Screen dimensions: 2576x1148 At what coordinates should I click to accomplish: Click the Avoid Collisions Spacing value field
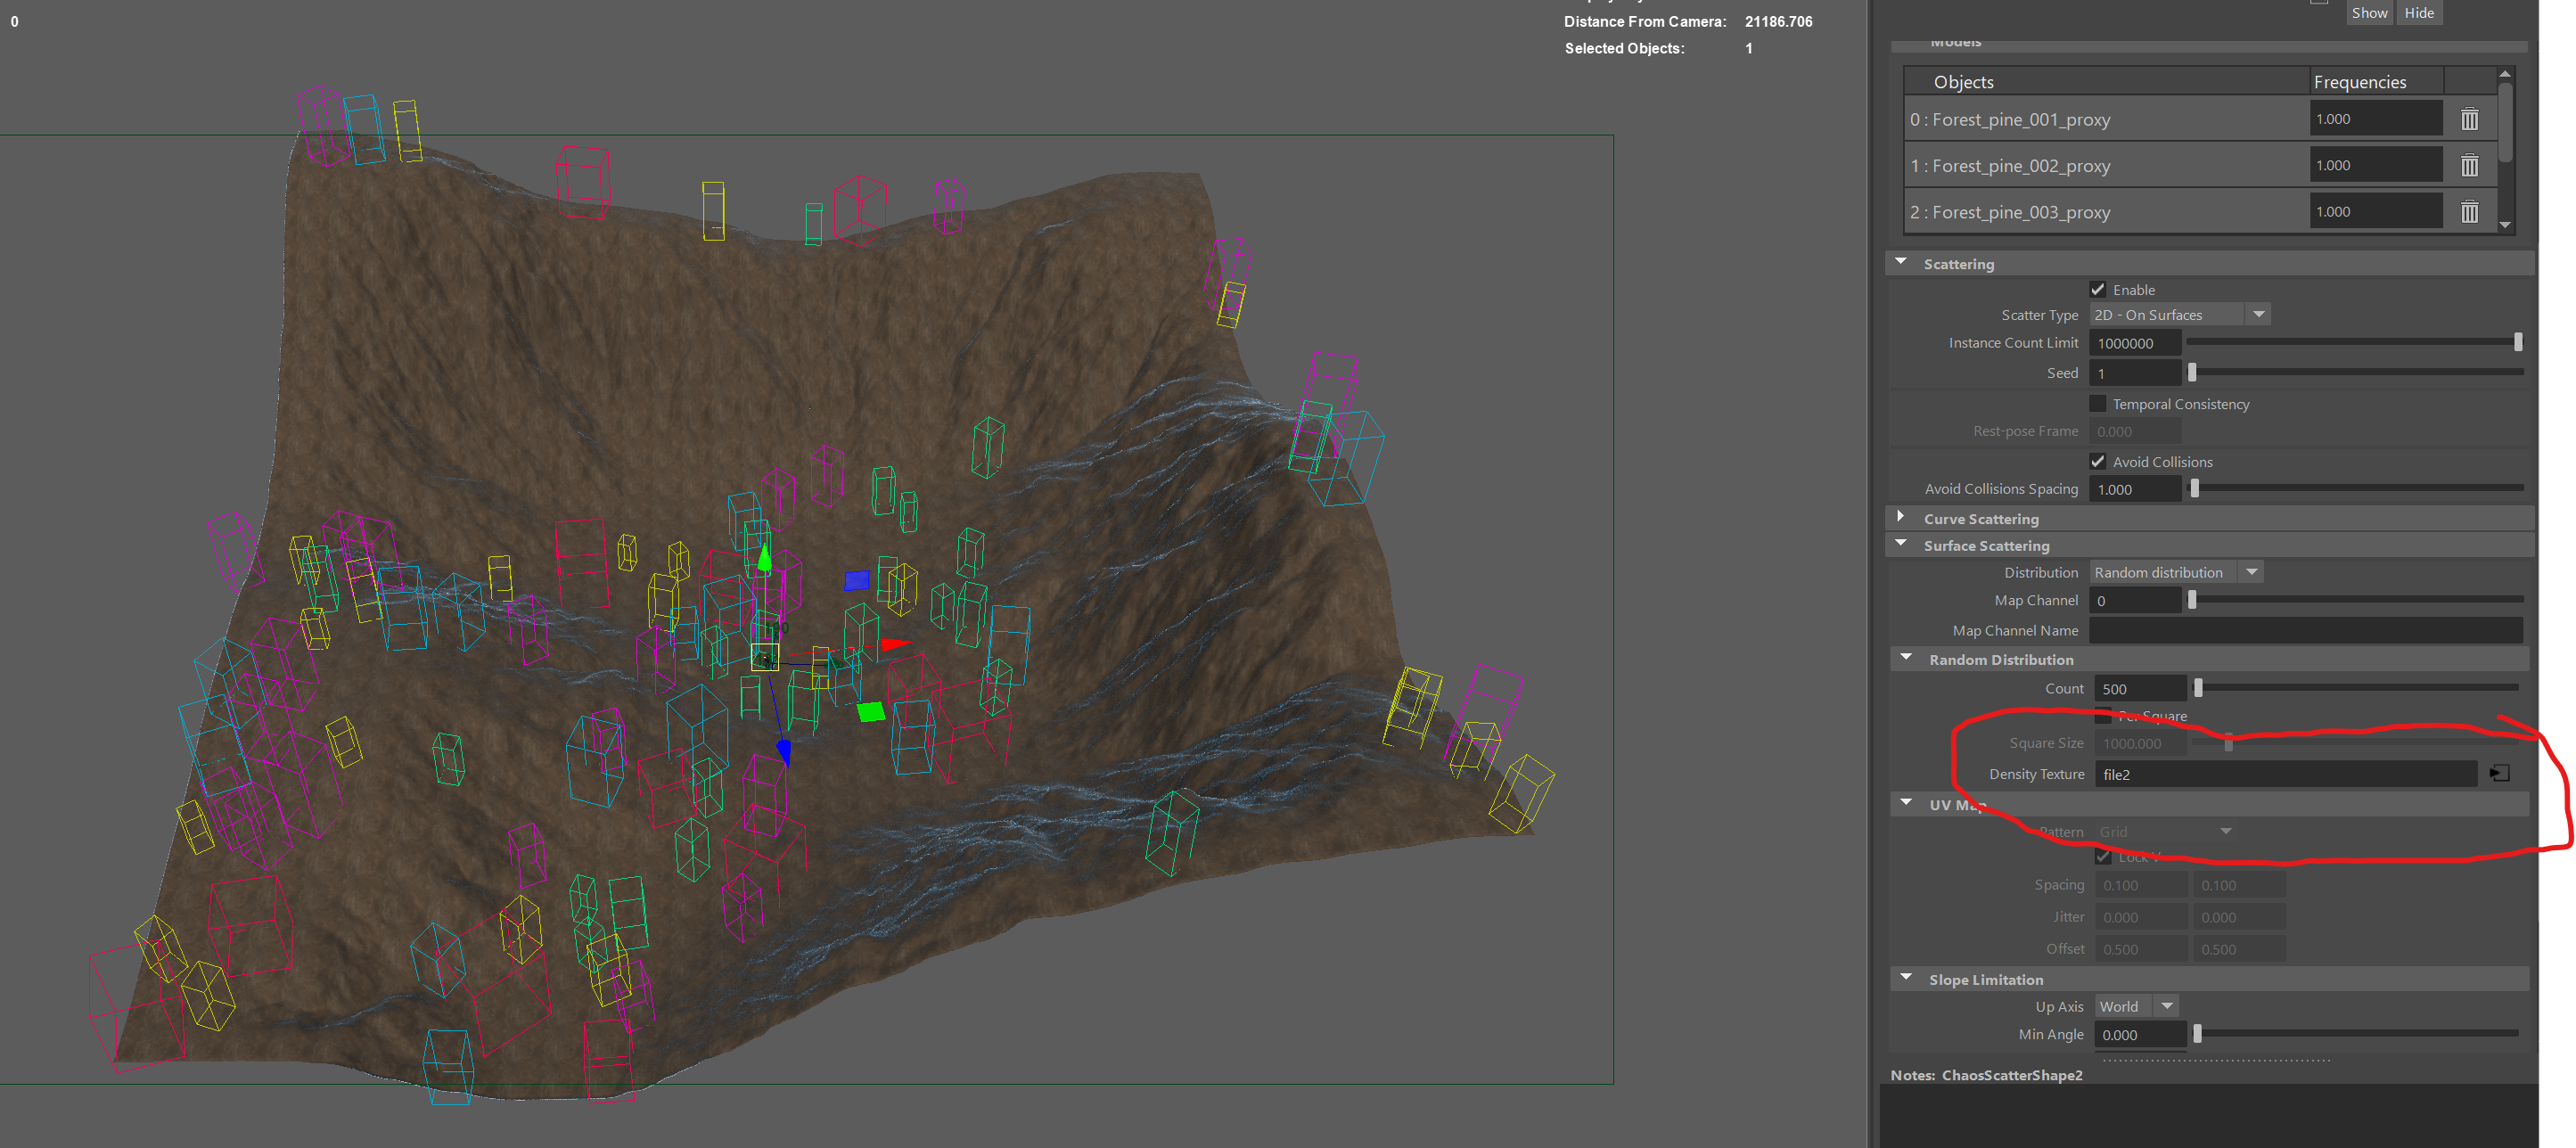pos(2135,489)
